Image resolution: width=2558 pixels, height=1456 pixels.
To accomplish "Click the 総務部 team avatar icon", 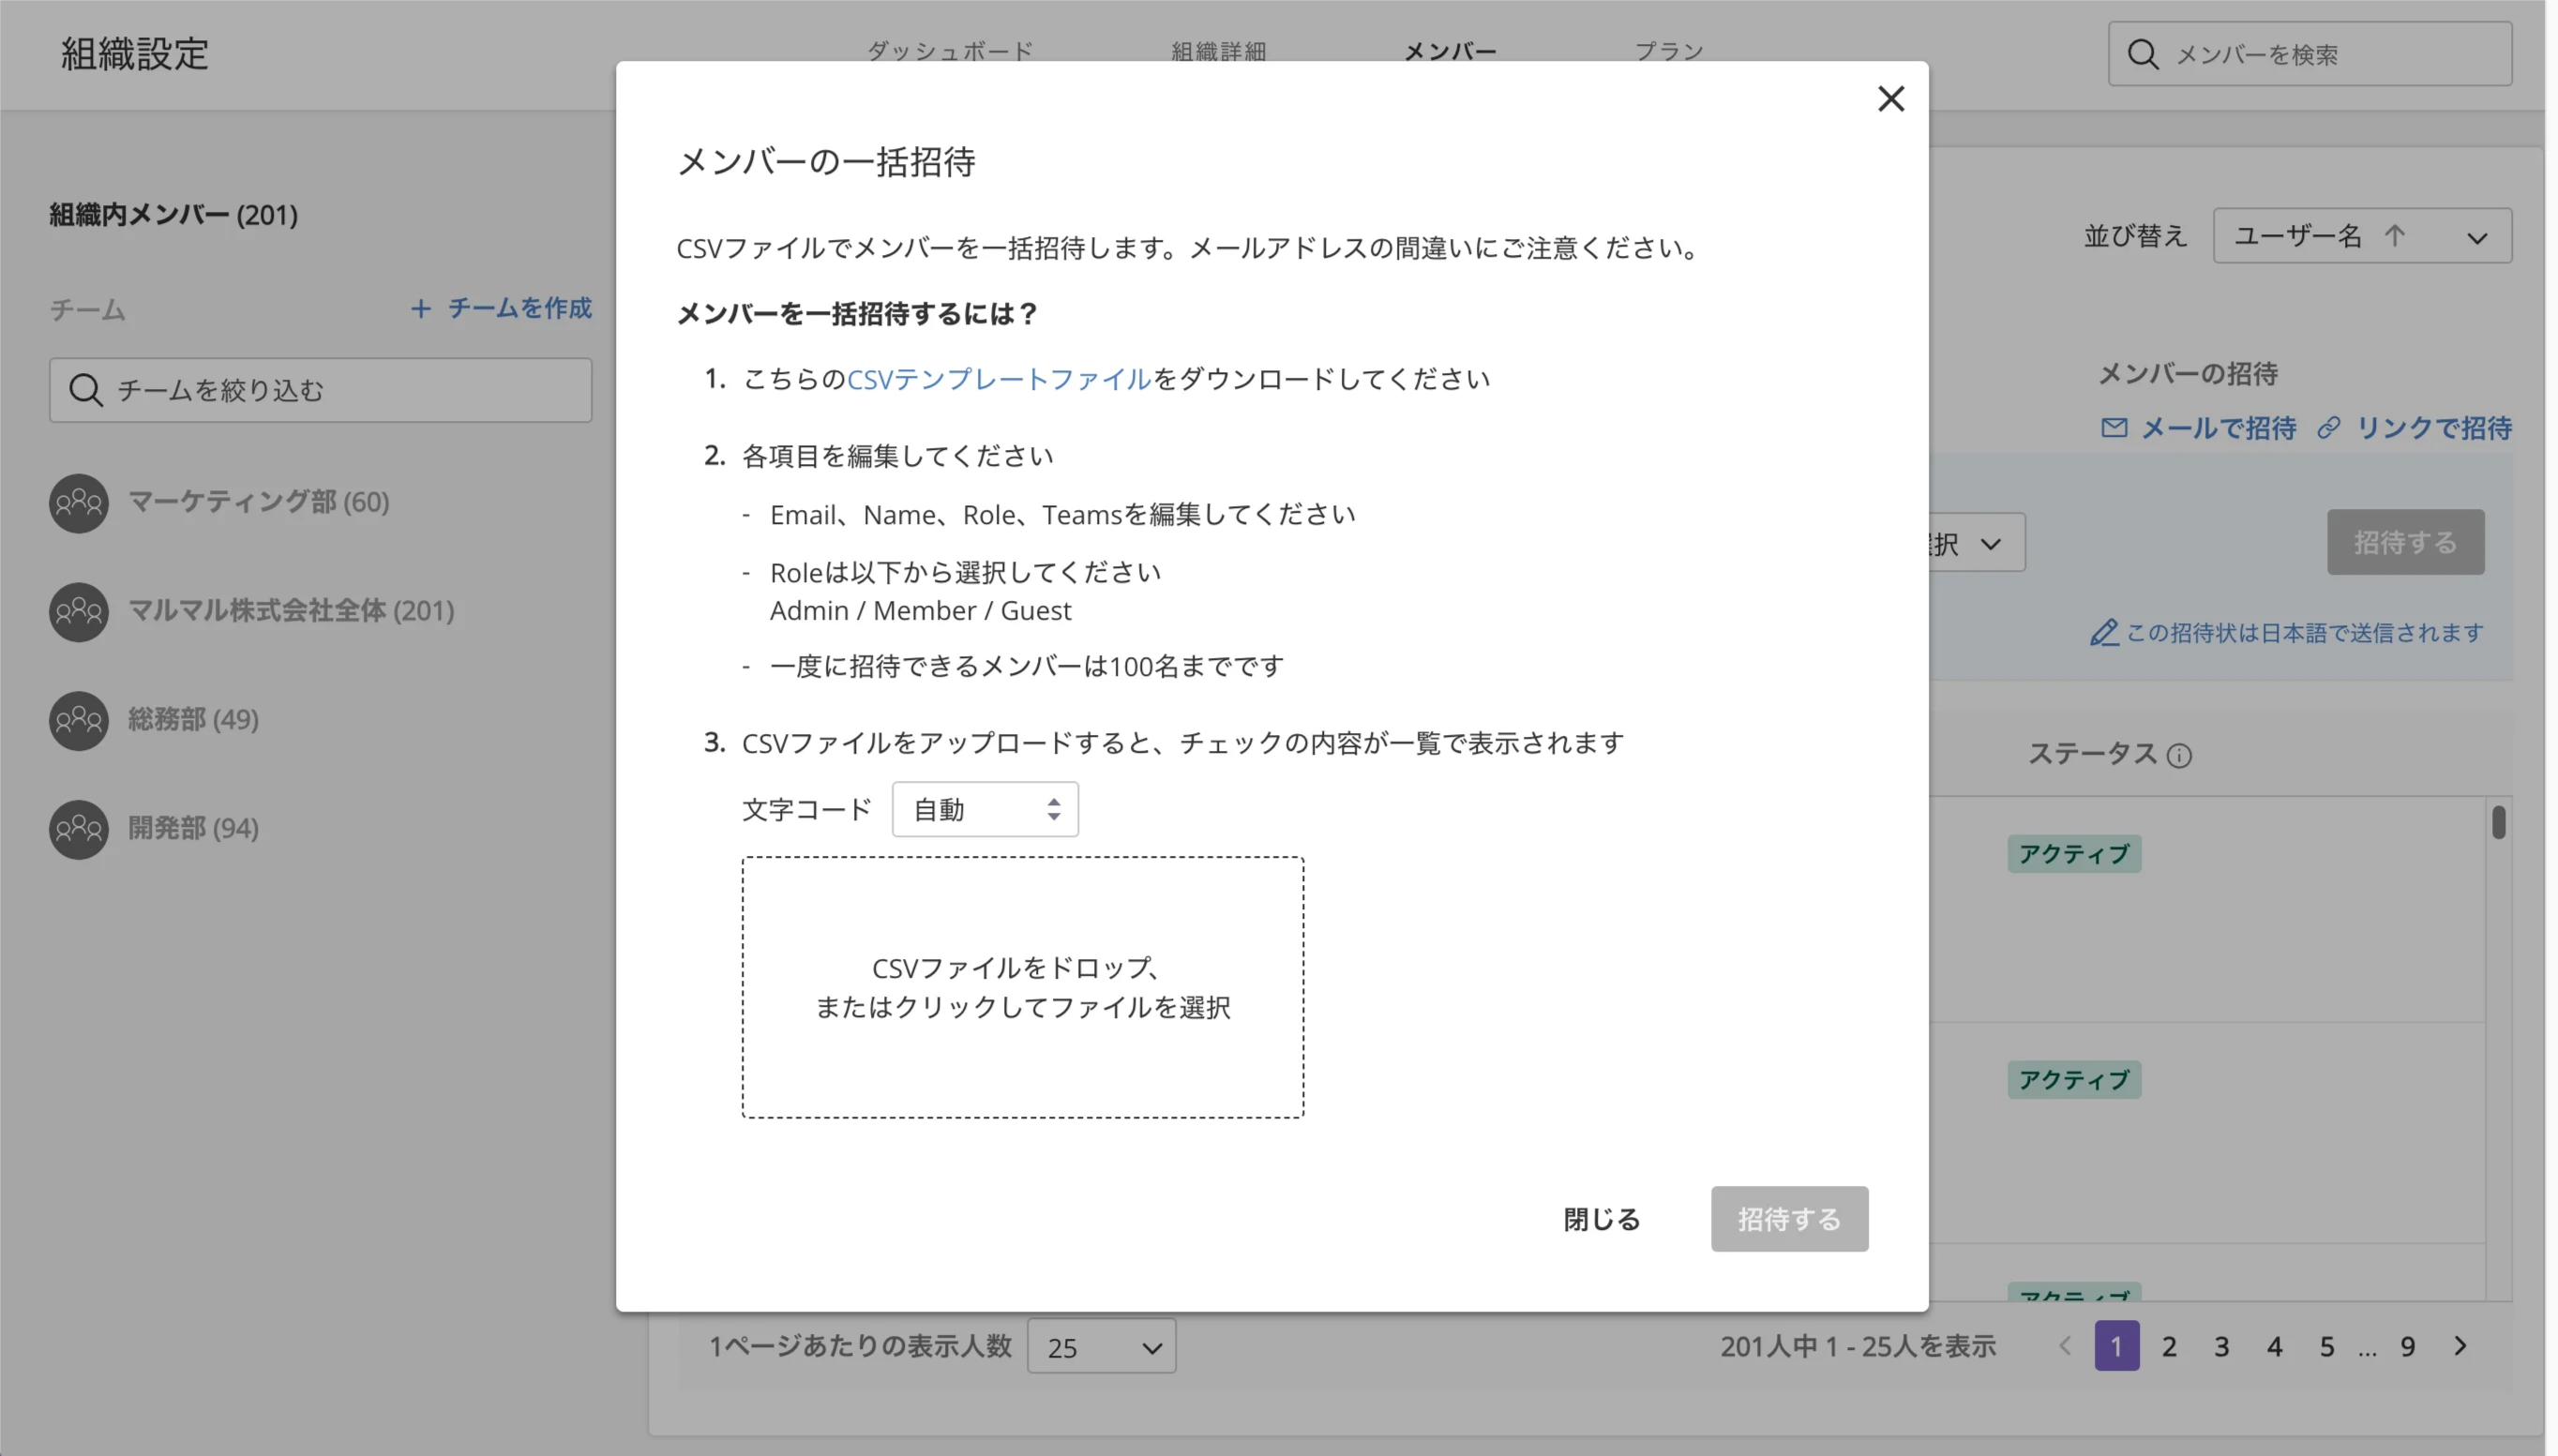I will 79,720.
